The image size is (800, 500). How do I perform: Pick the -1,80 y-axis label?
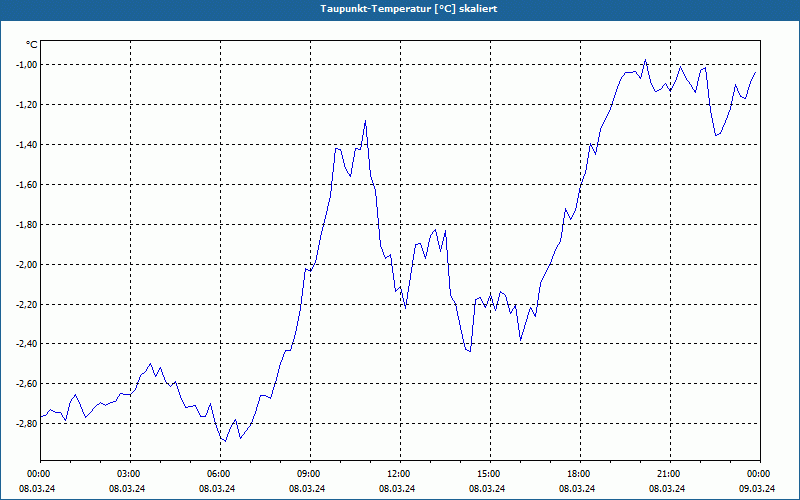(27, 224)
